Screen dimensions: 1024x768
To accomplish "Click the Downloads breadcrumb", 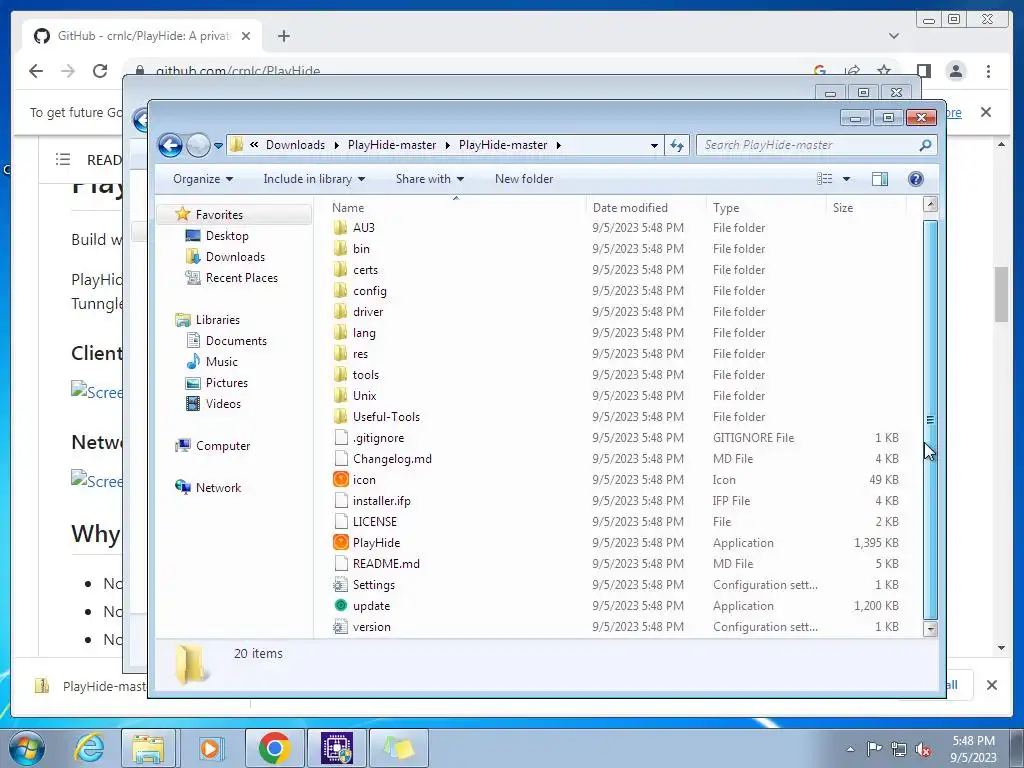I will pos(295,145).
